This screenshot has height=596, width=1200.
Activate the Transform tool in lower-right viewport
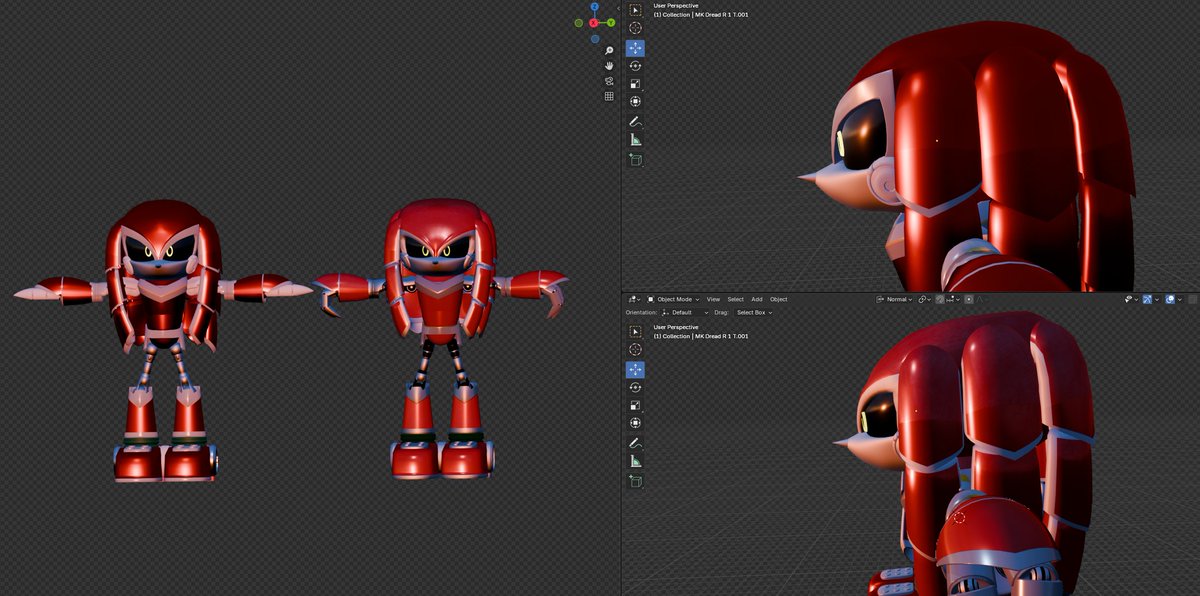[x=635, y=423]
